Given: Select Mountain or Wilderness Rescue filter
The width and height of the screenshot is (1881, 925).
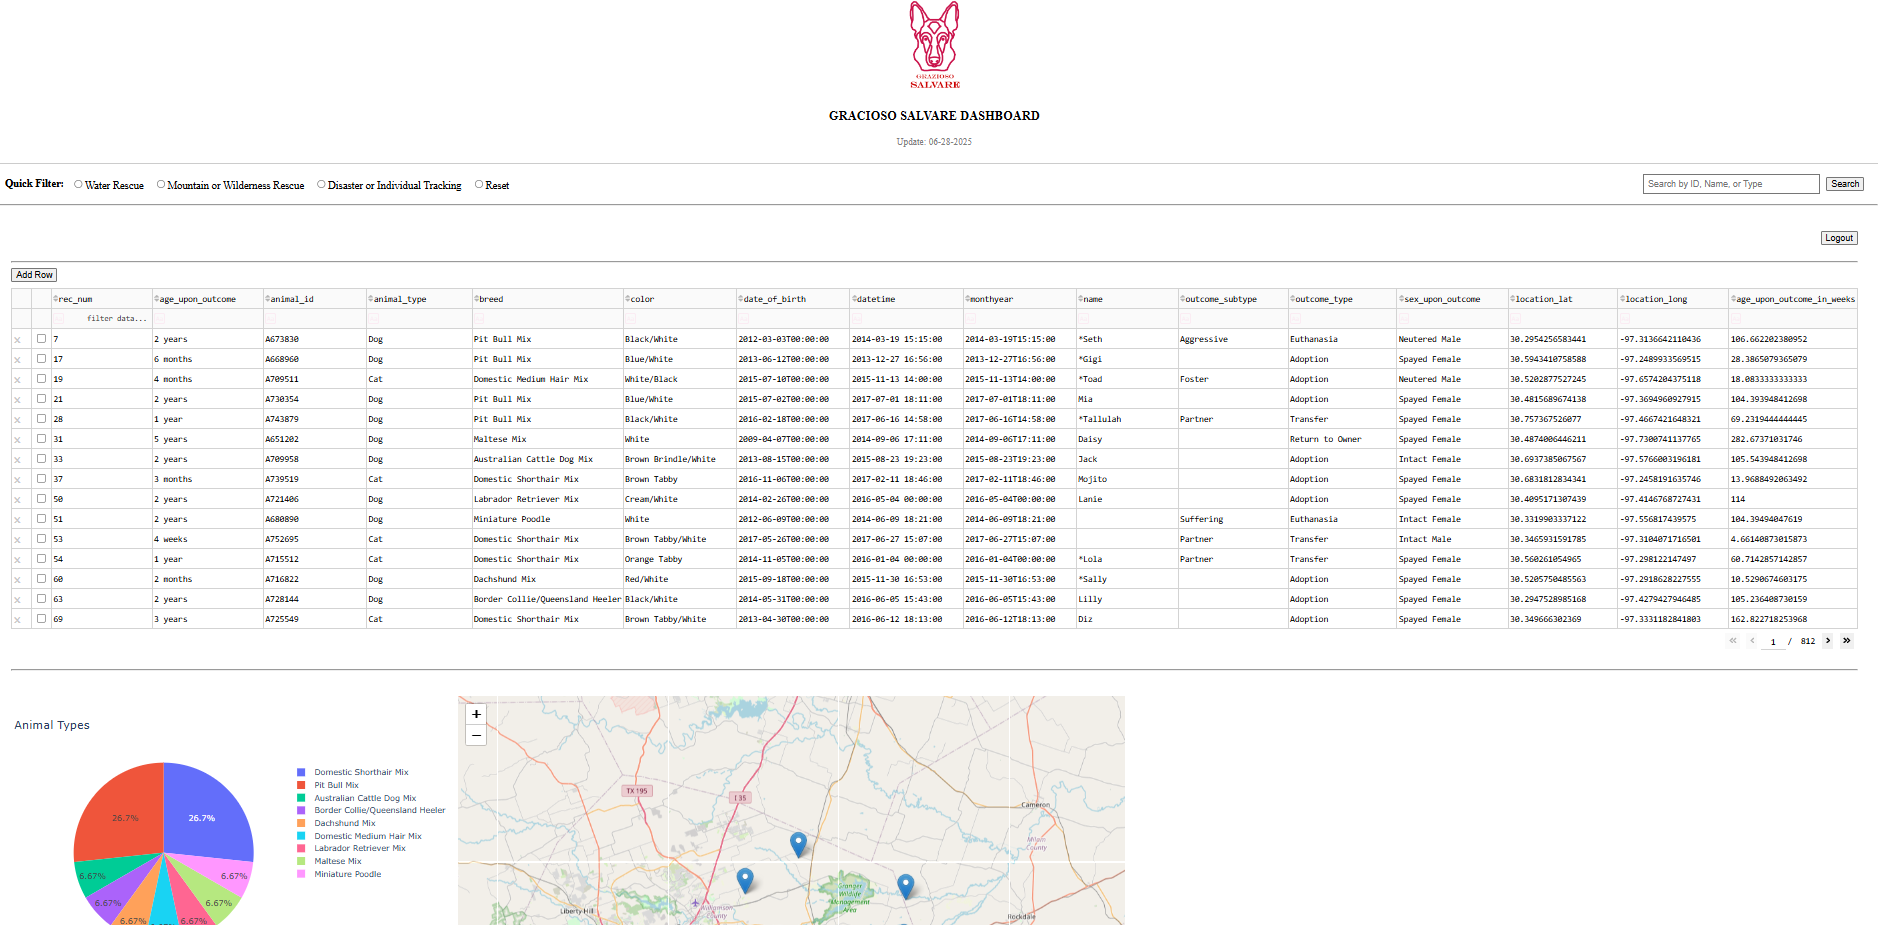Looking at the screenshot, I should pyautogui.click(x=161, y=184).
